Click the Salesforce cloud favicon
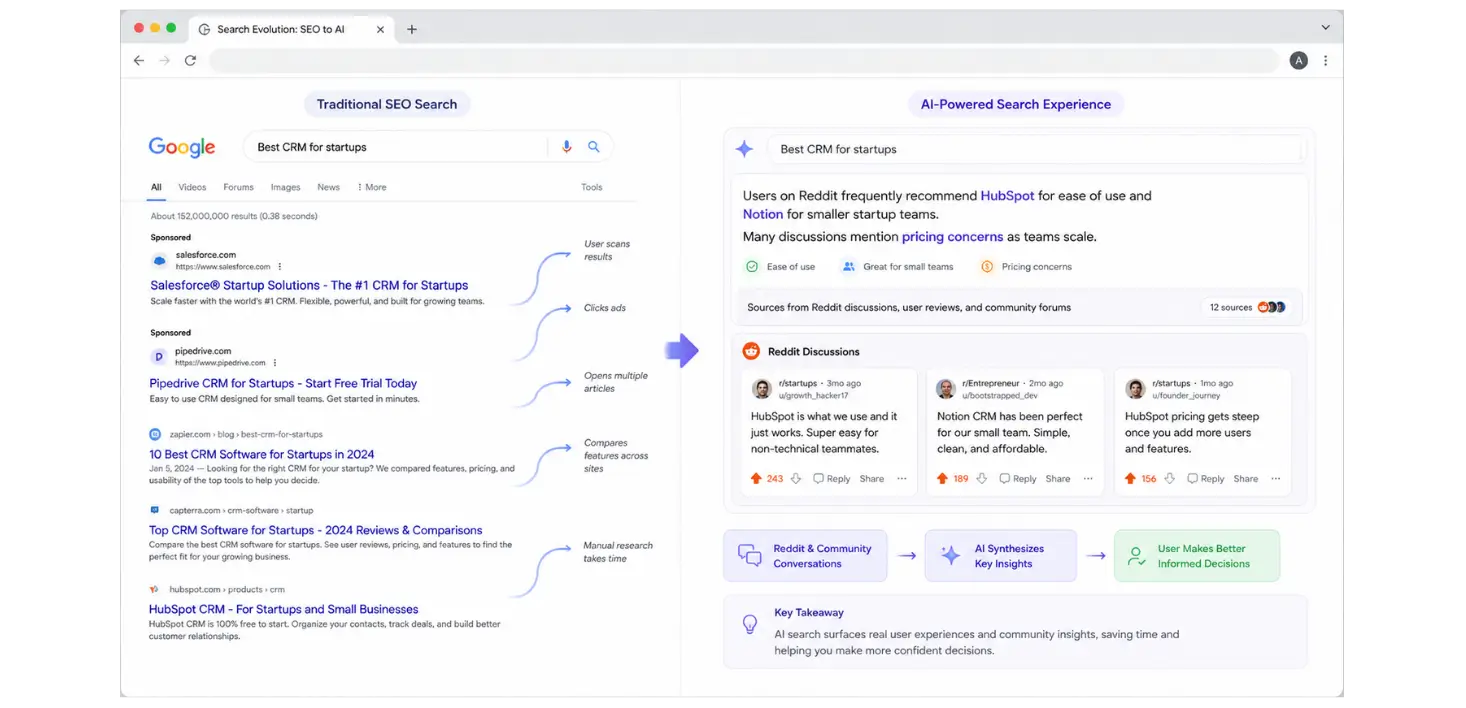 [159, 261]
